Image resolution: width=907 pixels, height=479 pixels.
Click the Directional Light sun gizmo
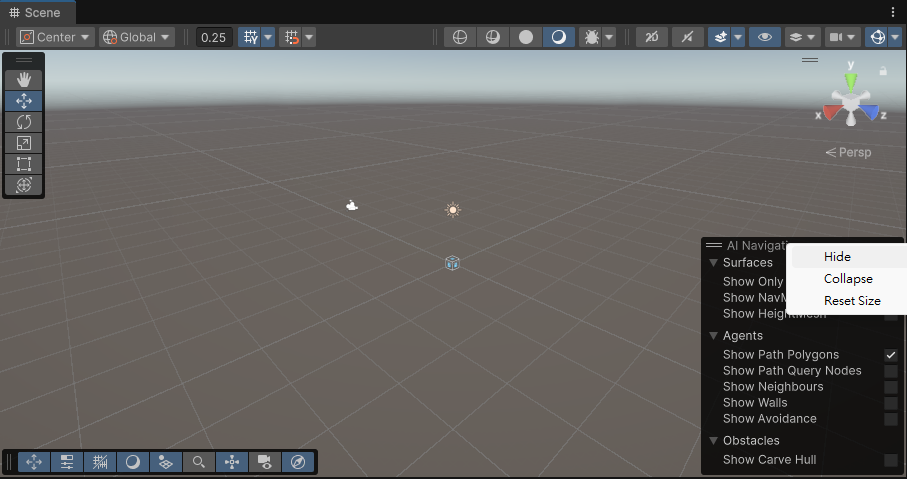coord(453,209)
